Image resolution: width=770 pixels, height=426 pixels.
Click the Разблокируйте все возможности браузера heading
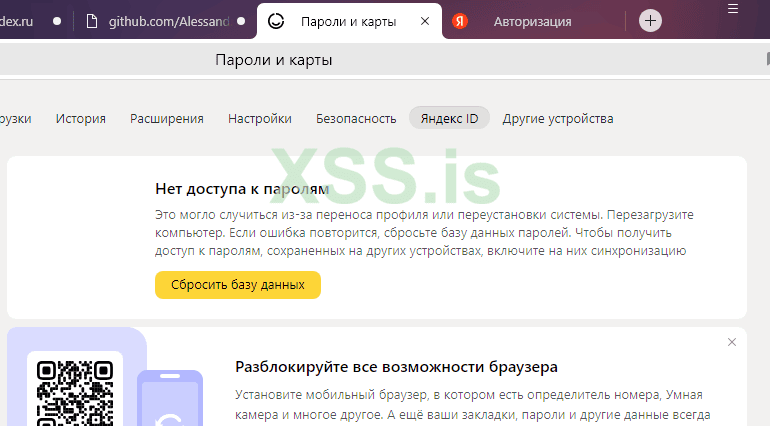(396, 367)
